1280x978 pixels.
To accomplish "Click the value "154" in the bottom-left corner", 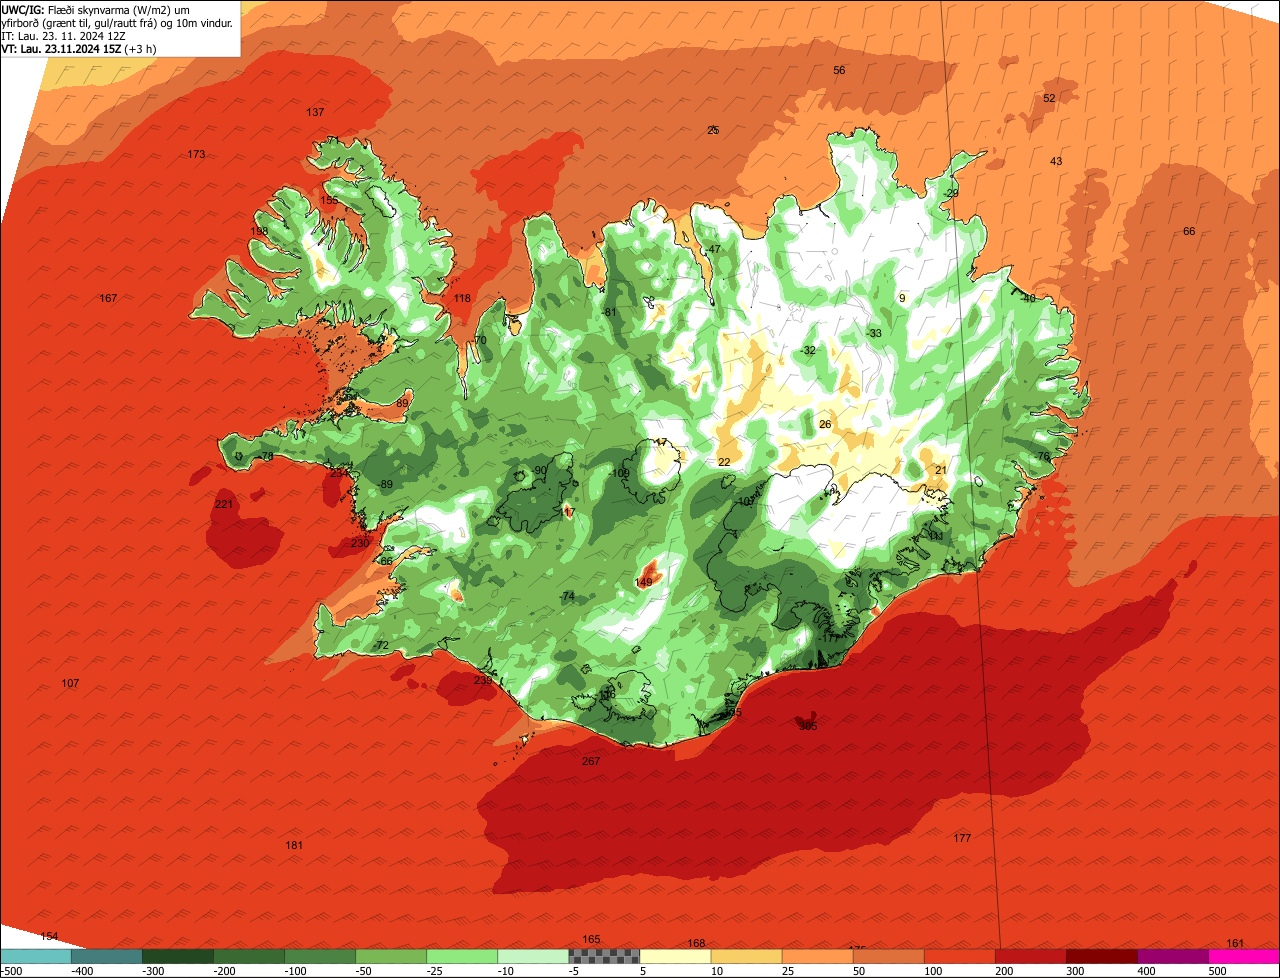I will (49, 936).
